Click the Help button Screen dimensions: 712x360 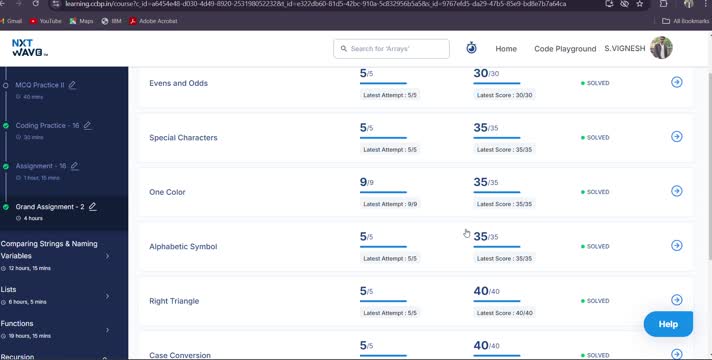[x=668, y=324]
